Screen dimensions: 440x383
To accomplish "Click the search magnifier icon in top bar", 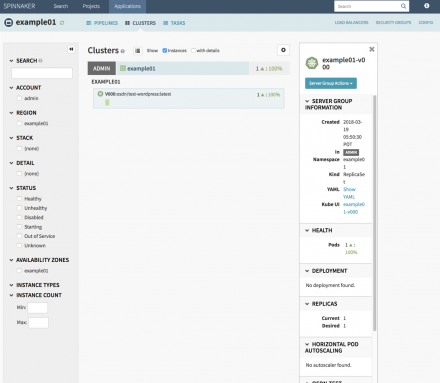I will pyautogui.click(x=403, y=6).
